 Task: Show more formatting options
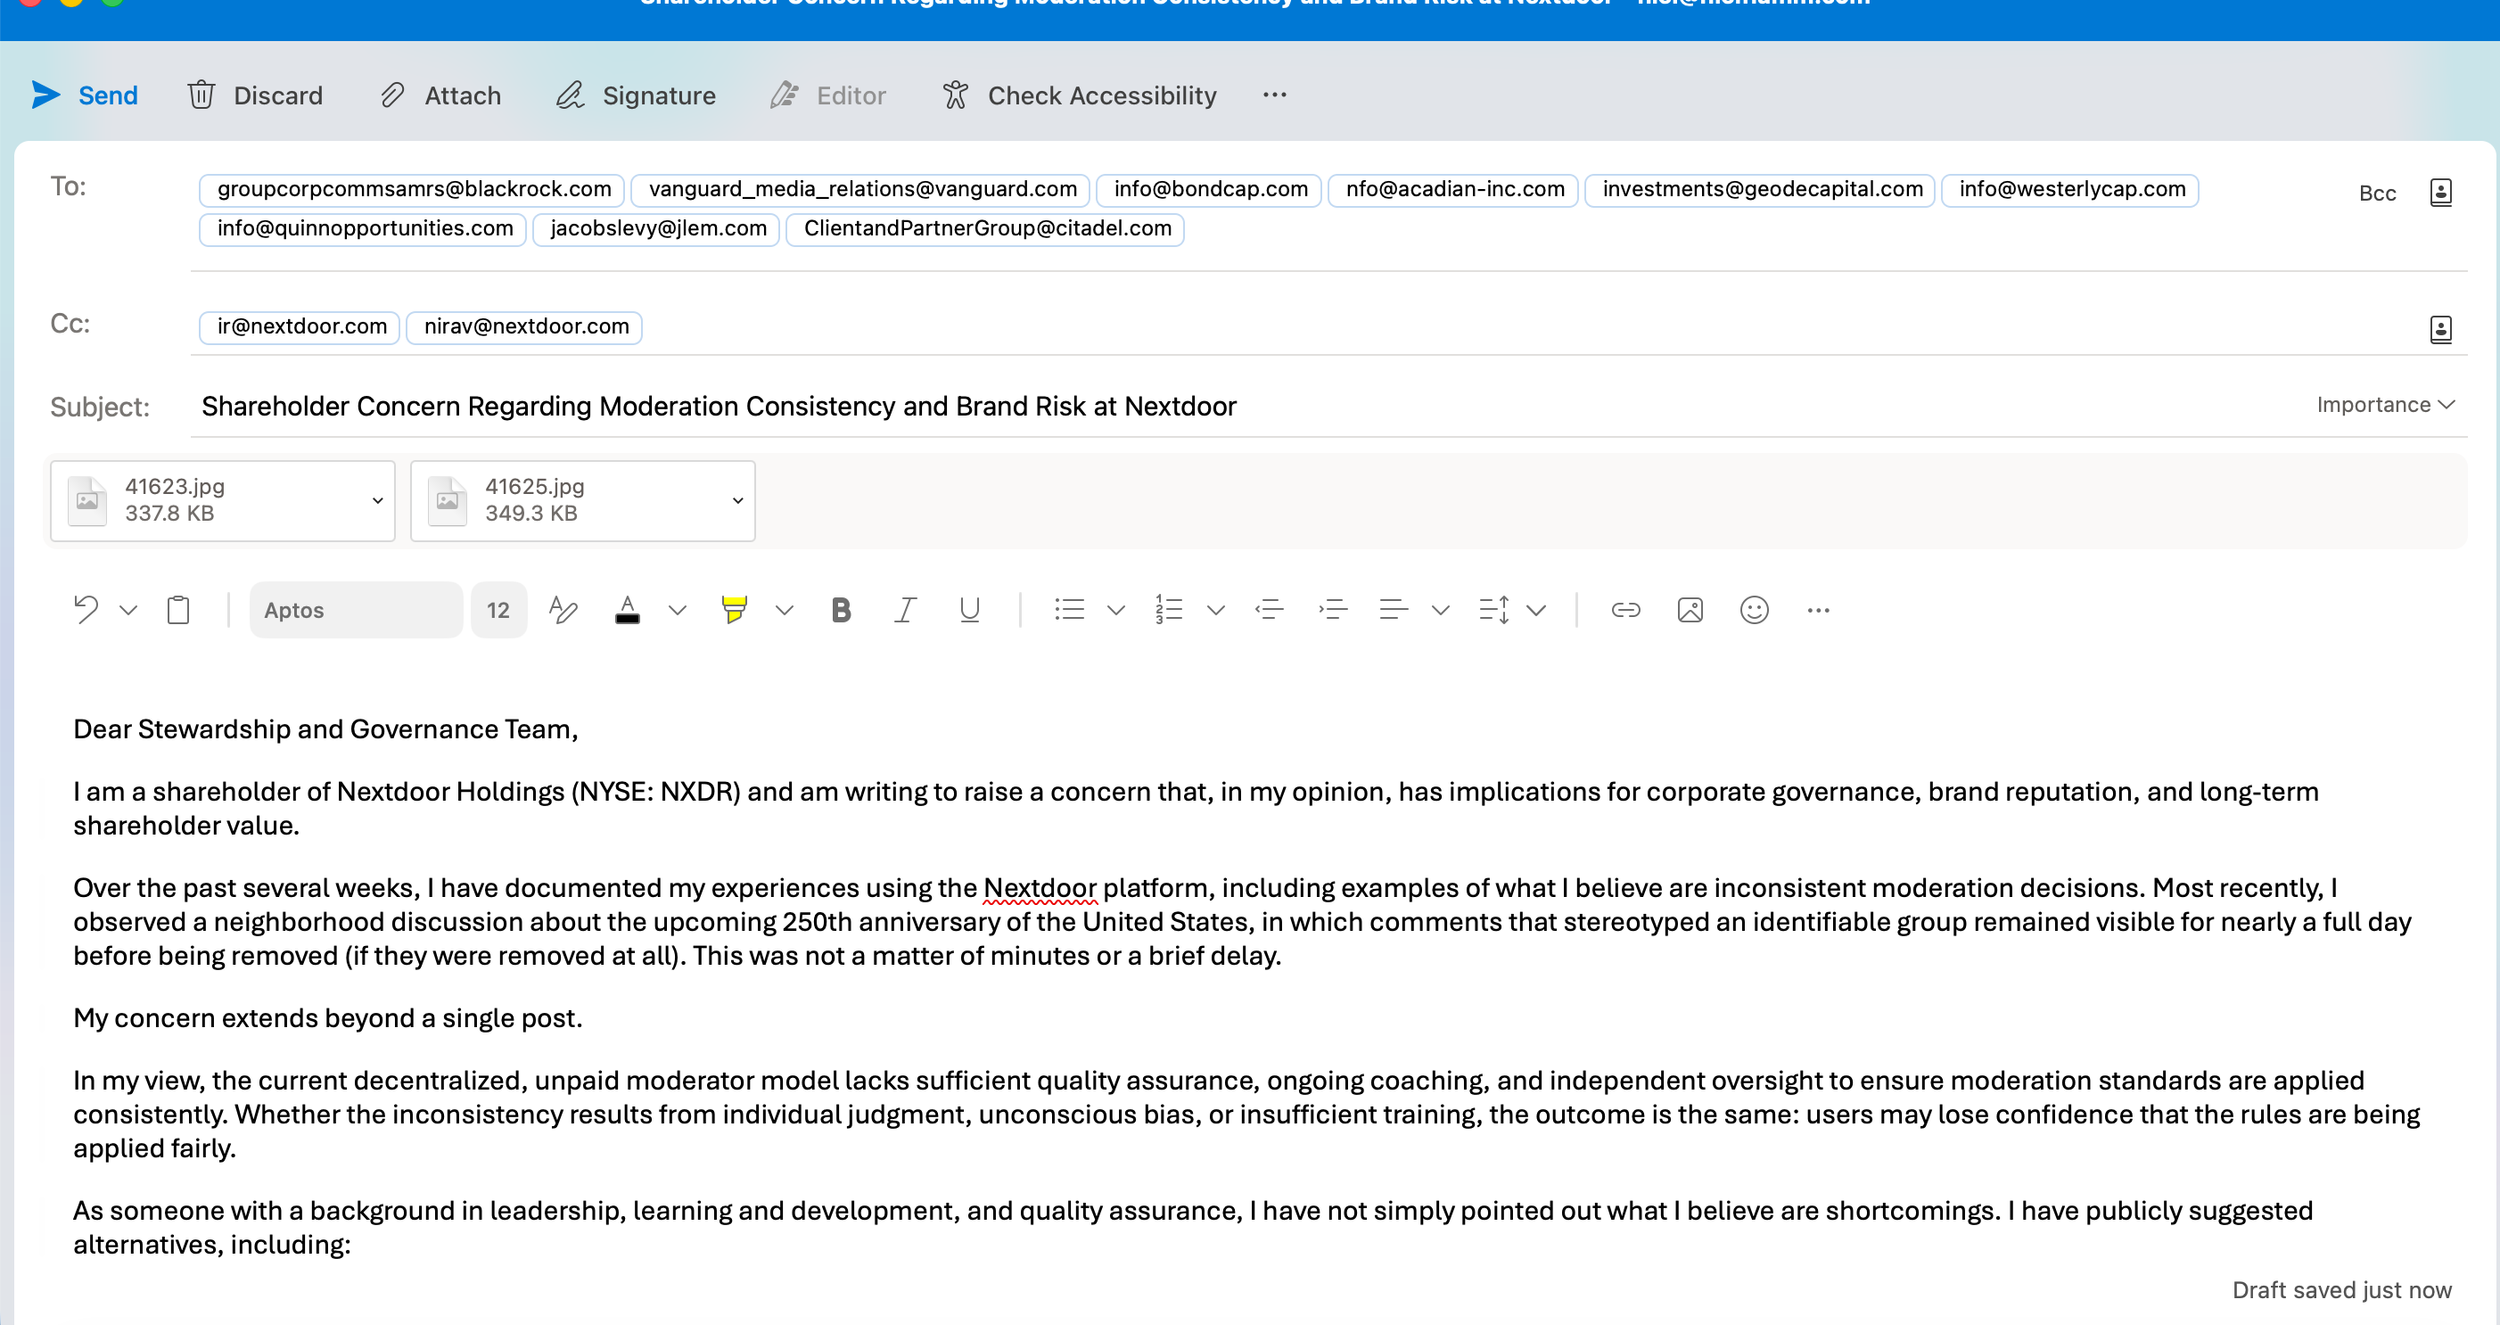1818,610
